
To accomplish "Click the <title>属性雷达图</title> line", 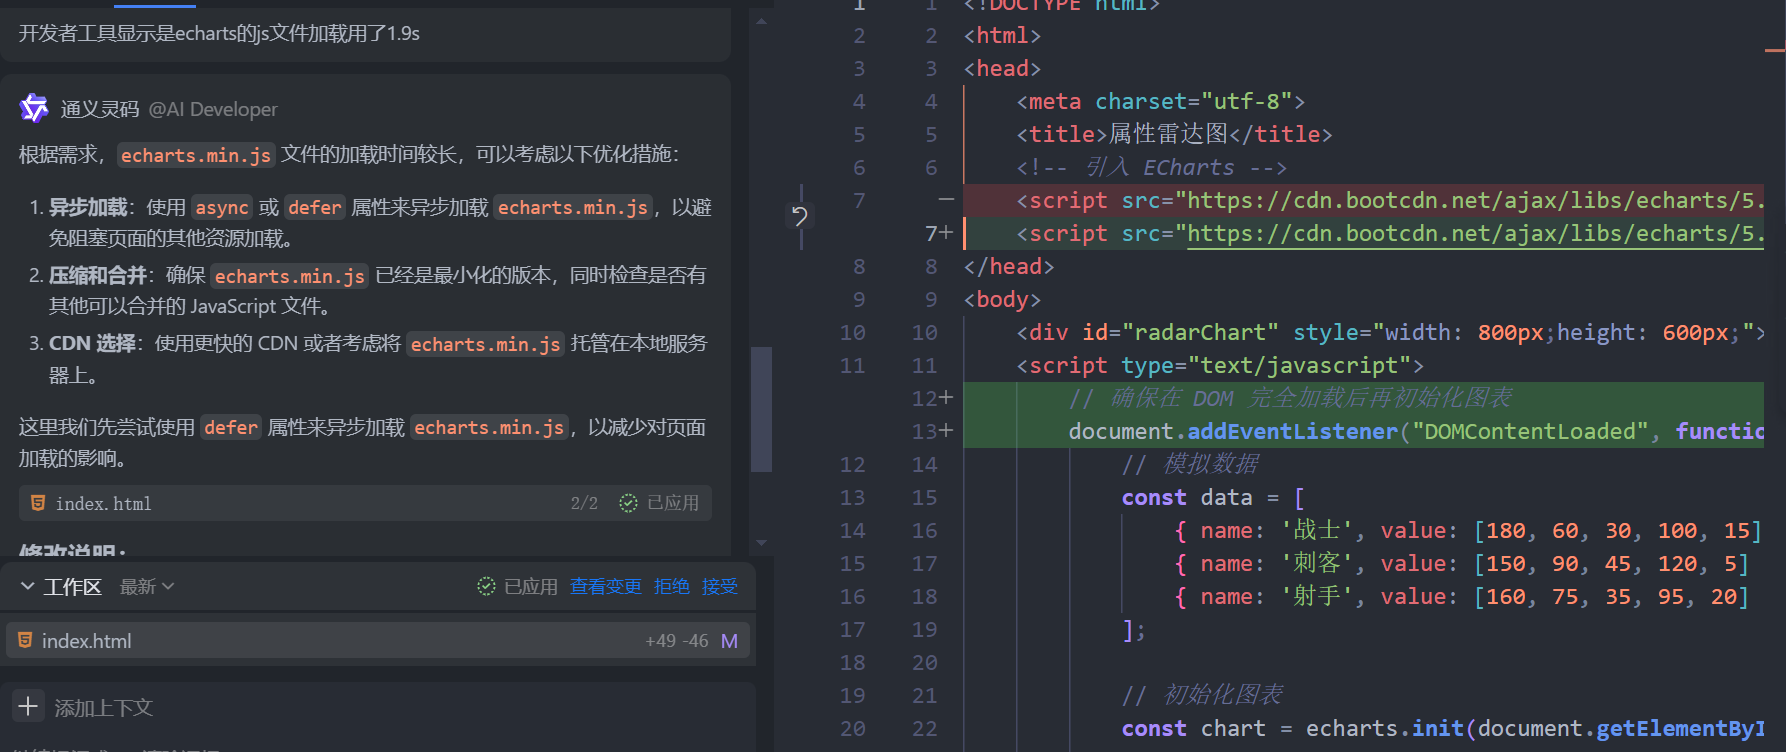I will click(x=1174, y=134).
